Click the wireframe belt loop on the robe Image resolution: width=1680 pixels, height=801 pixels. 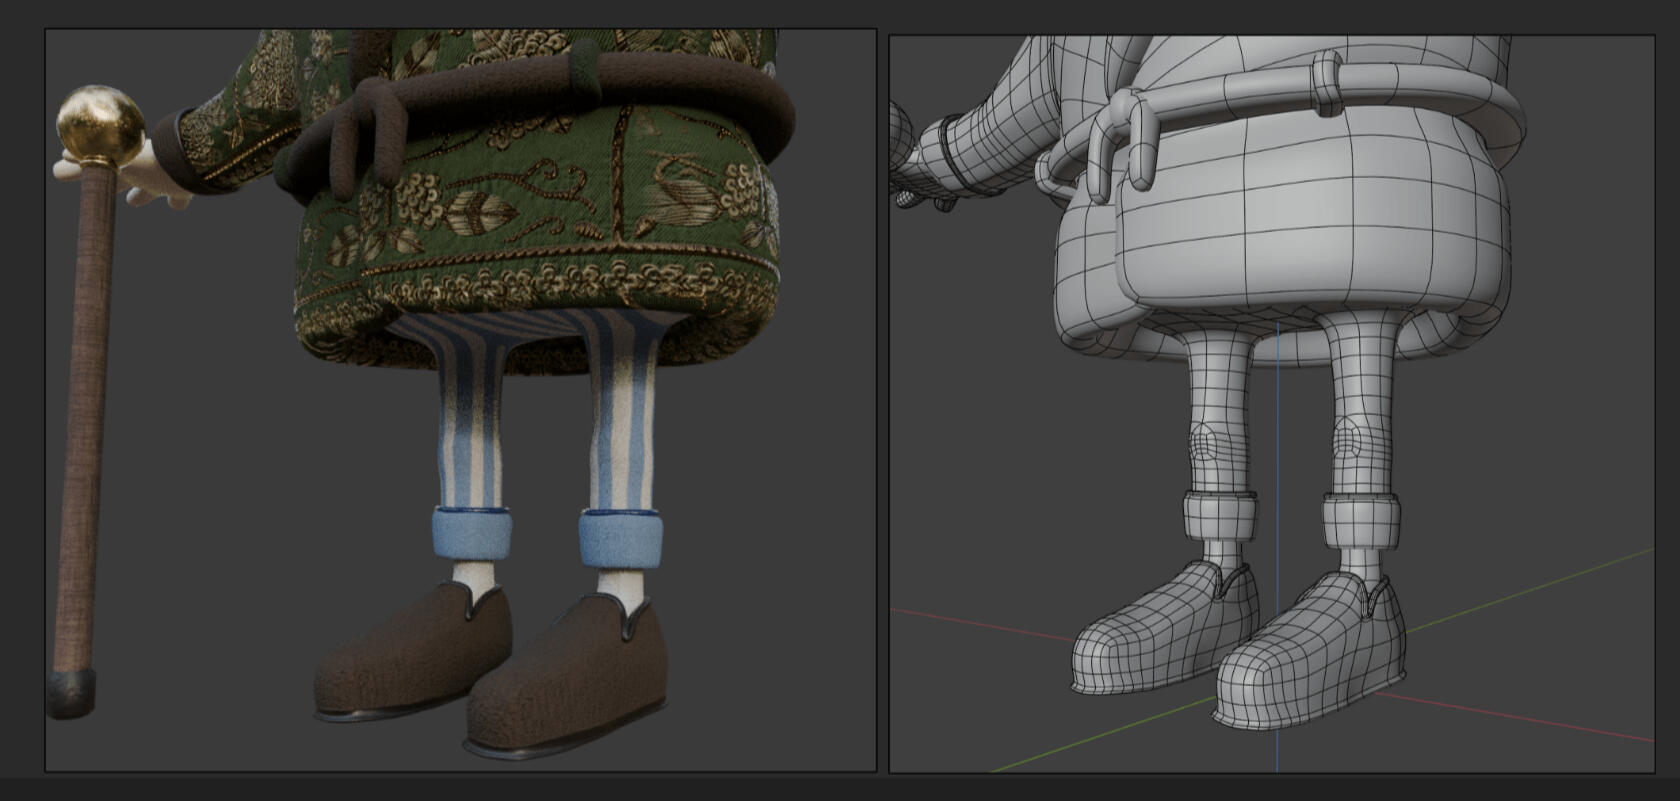pyautogui.click(x=1326, y=80)
